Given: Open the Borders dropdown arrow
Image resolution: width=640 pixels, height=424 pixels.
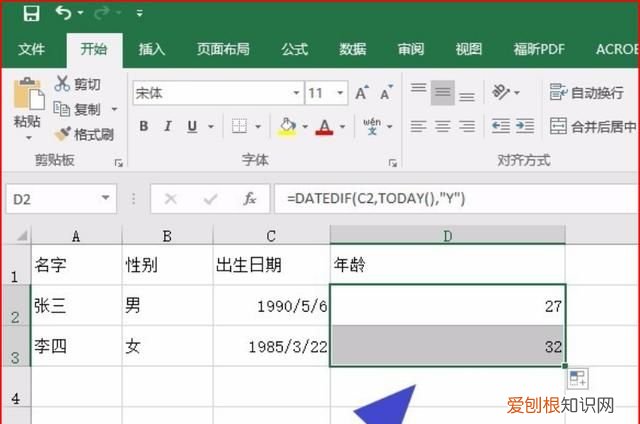Looking at the screenshot, I should pyautogui.click(x=258, y=127).
